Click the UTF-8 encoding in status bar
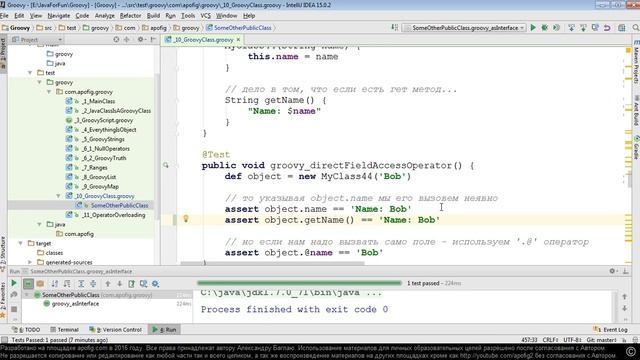Viewport: 640px width, 360px height. click(x=572, y=340)
